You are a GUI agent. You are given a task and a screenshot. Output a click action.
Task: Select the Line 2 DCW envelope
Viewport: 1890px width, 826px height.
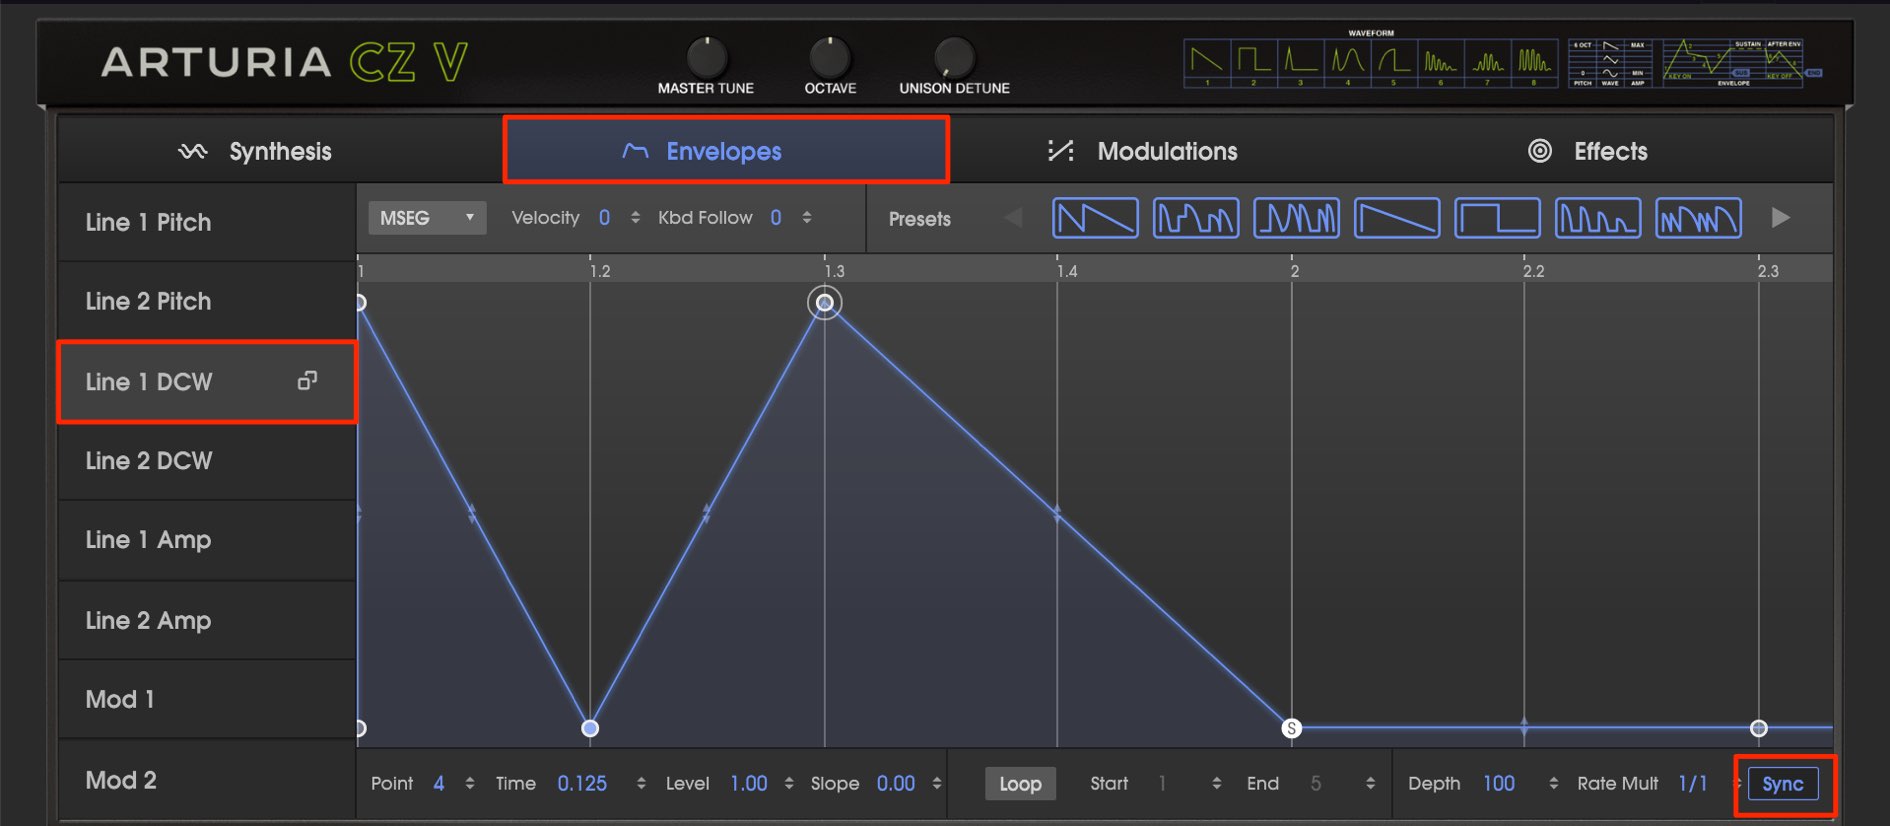(207, 461)
